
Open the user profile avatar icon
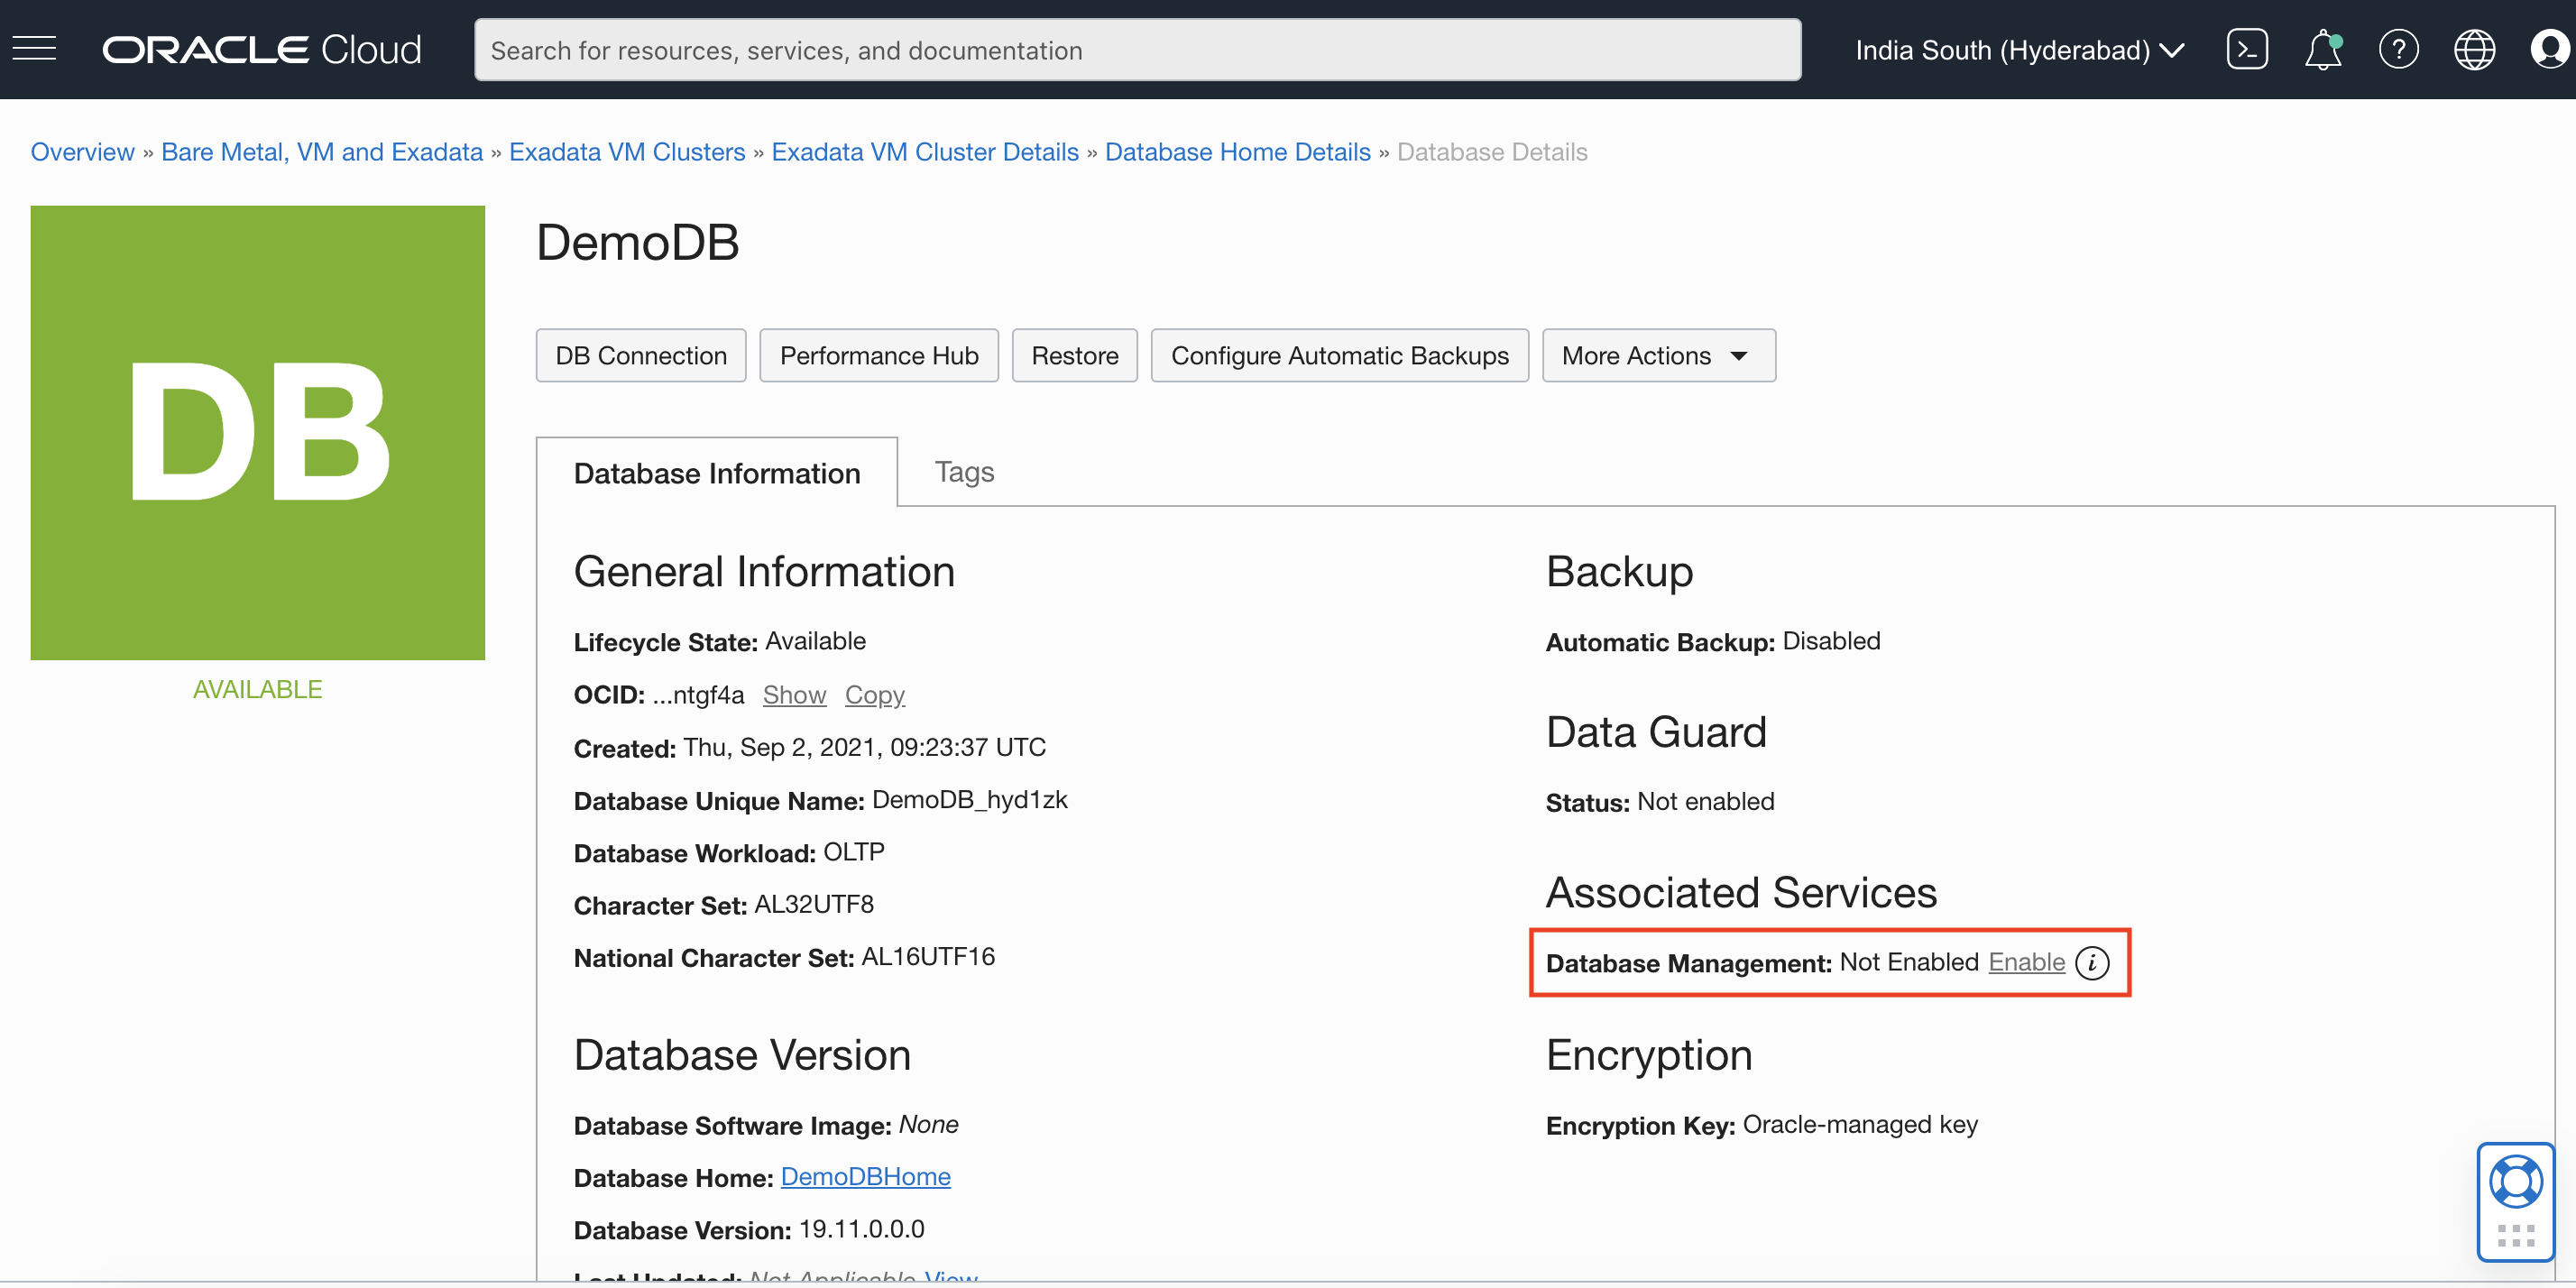coord(2548,49)
